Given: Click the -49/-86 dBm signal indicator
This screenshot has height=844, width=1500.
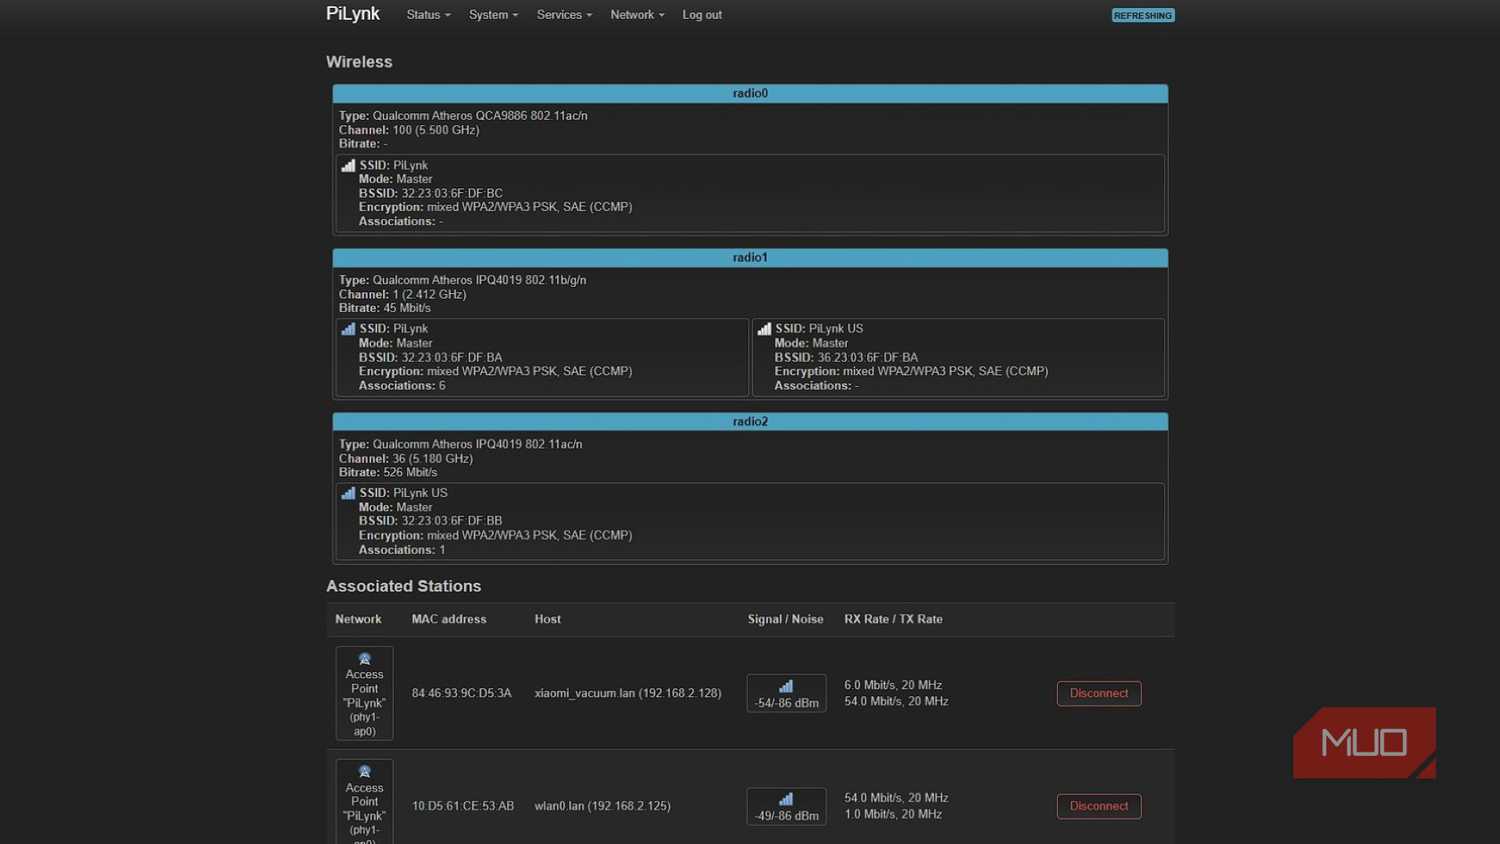Looking at the screenshot, I should (786, 806).
